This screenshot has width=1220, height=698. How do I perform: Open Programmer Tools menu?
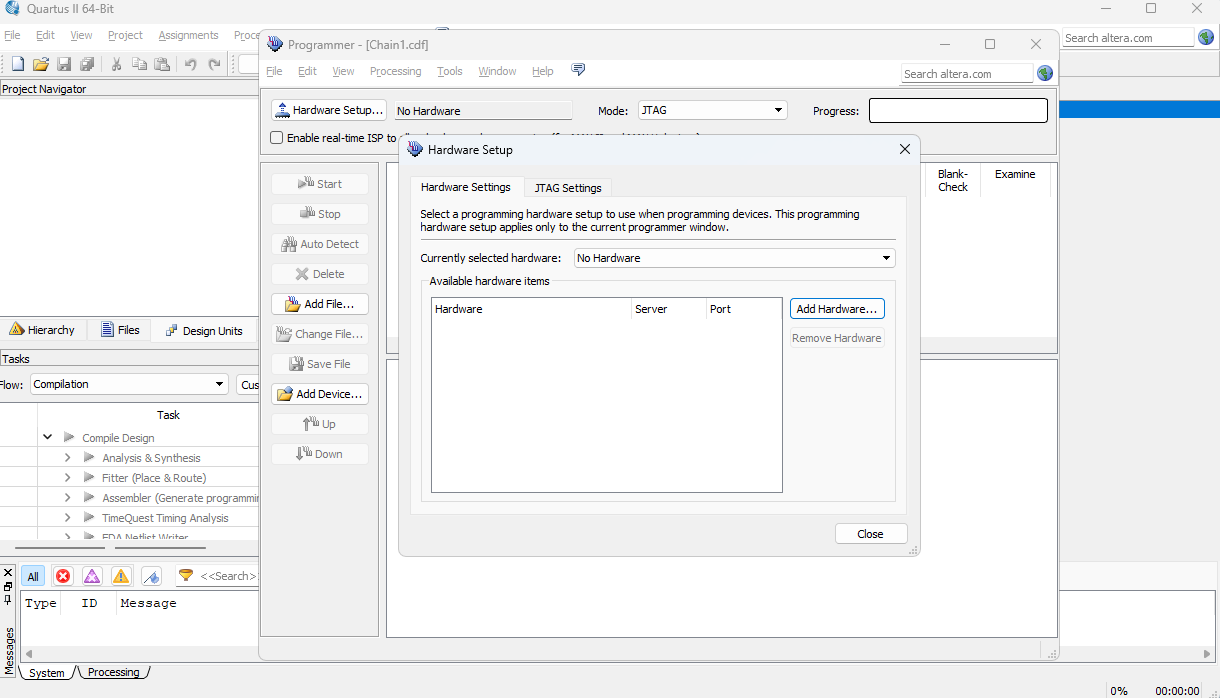450,71
